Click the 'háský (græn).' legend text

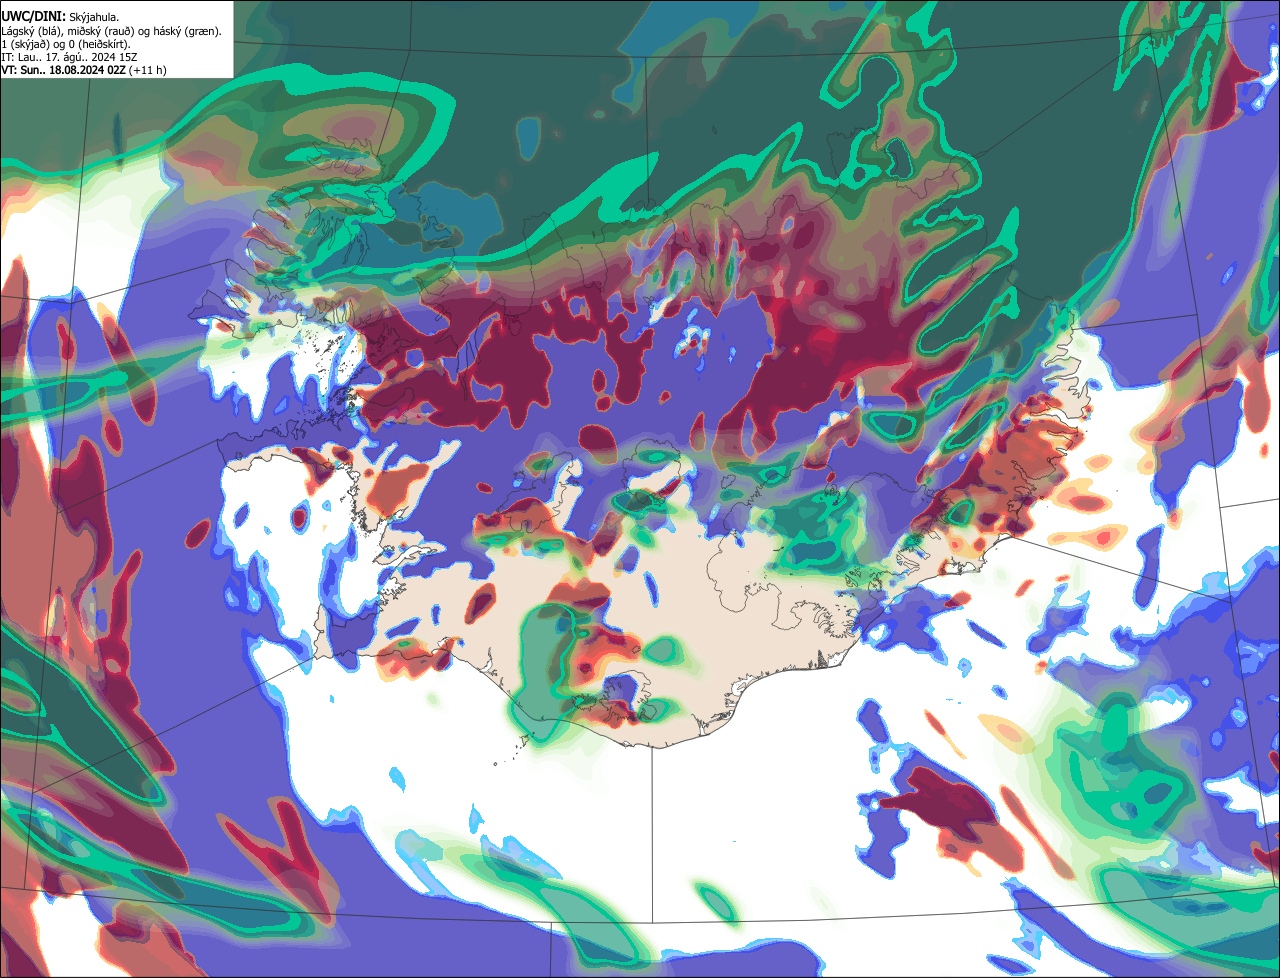coord(187,32)
